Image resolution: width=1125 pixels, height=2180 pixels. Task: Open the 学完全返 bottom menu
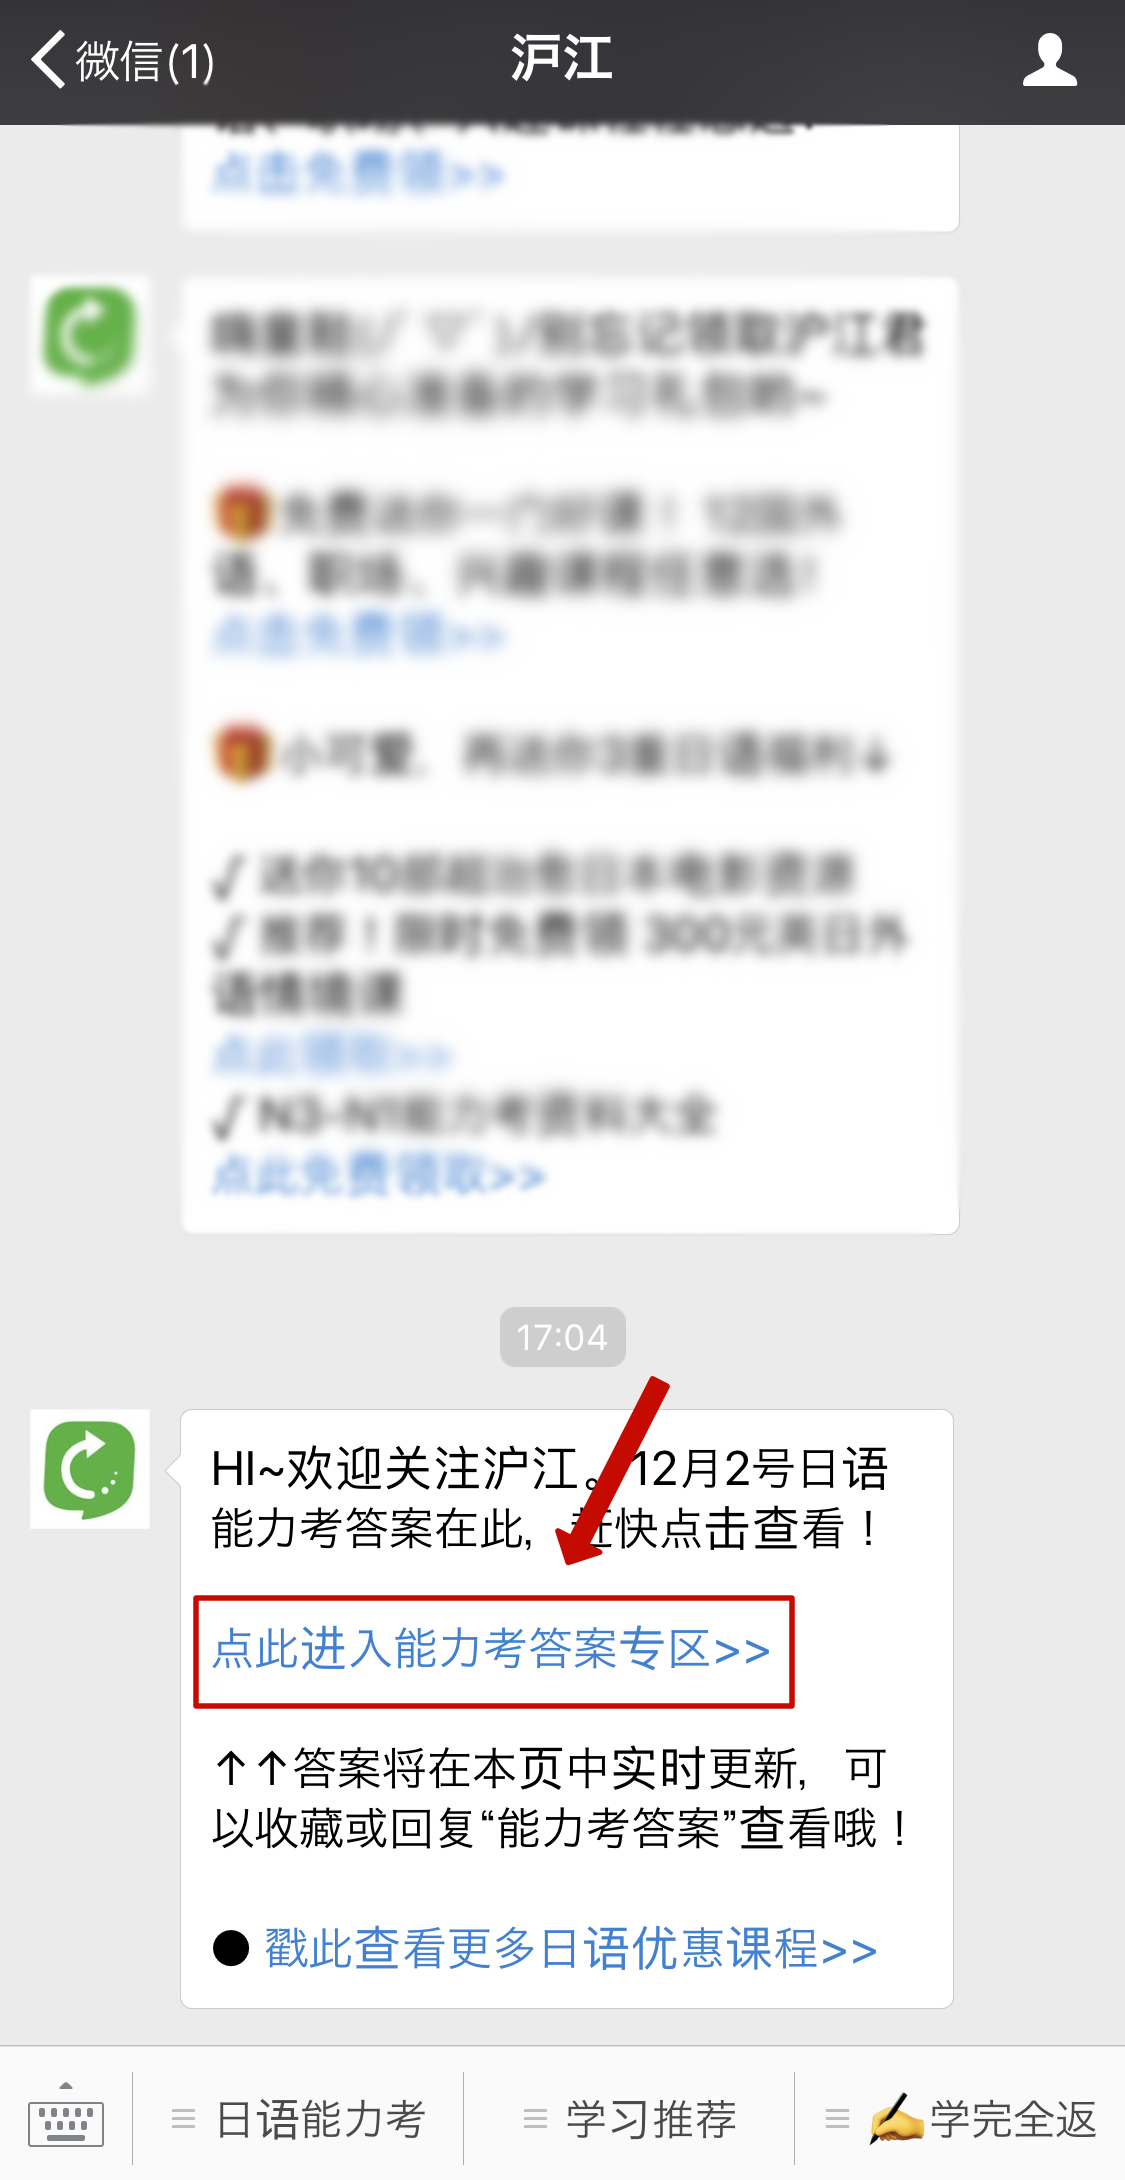tap(961, 2119)
